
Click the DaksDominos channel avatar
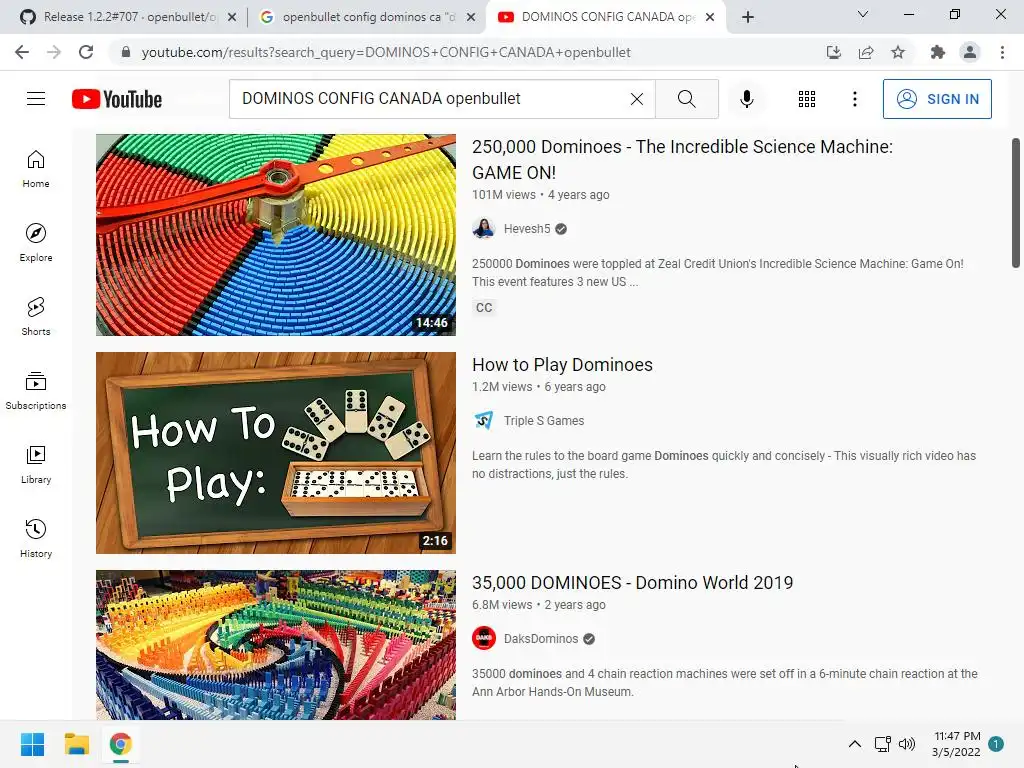pyautogui.click(x=484, y=639)
